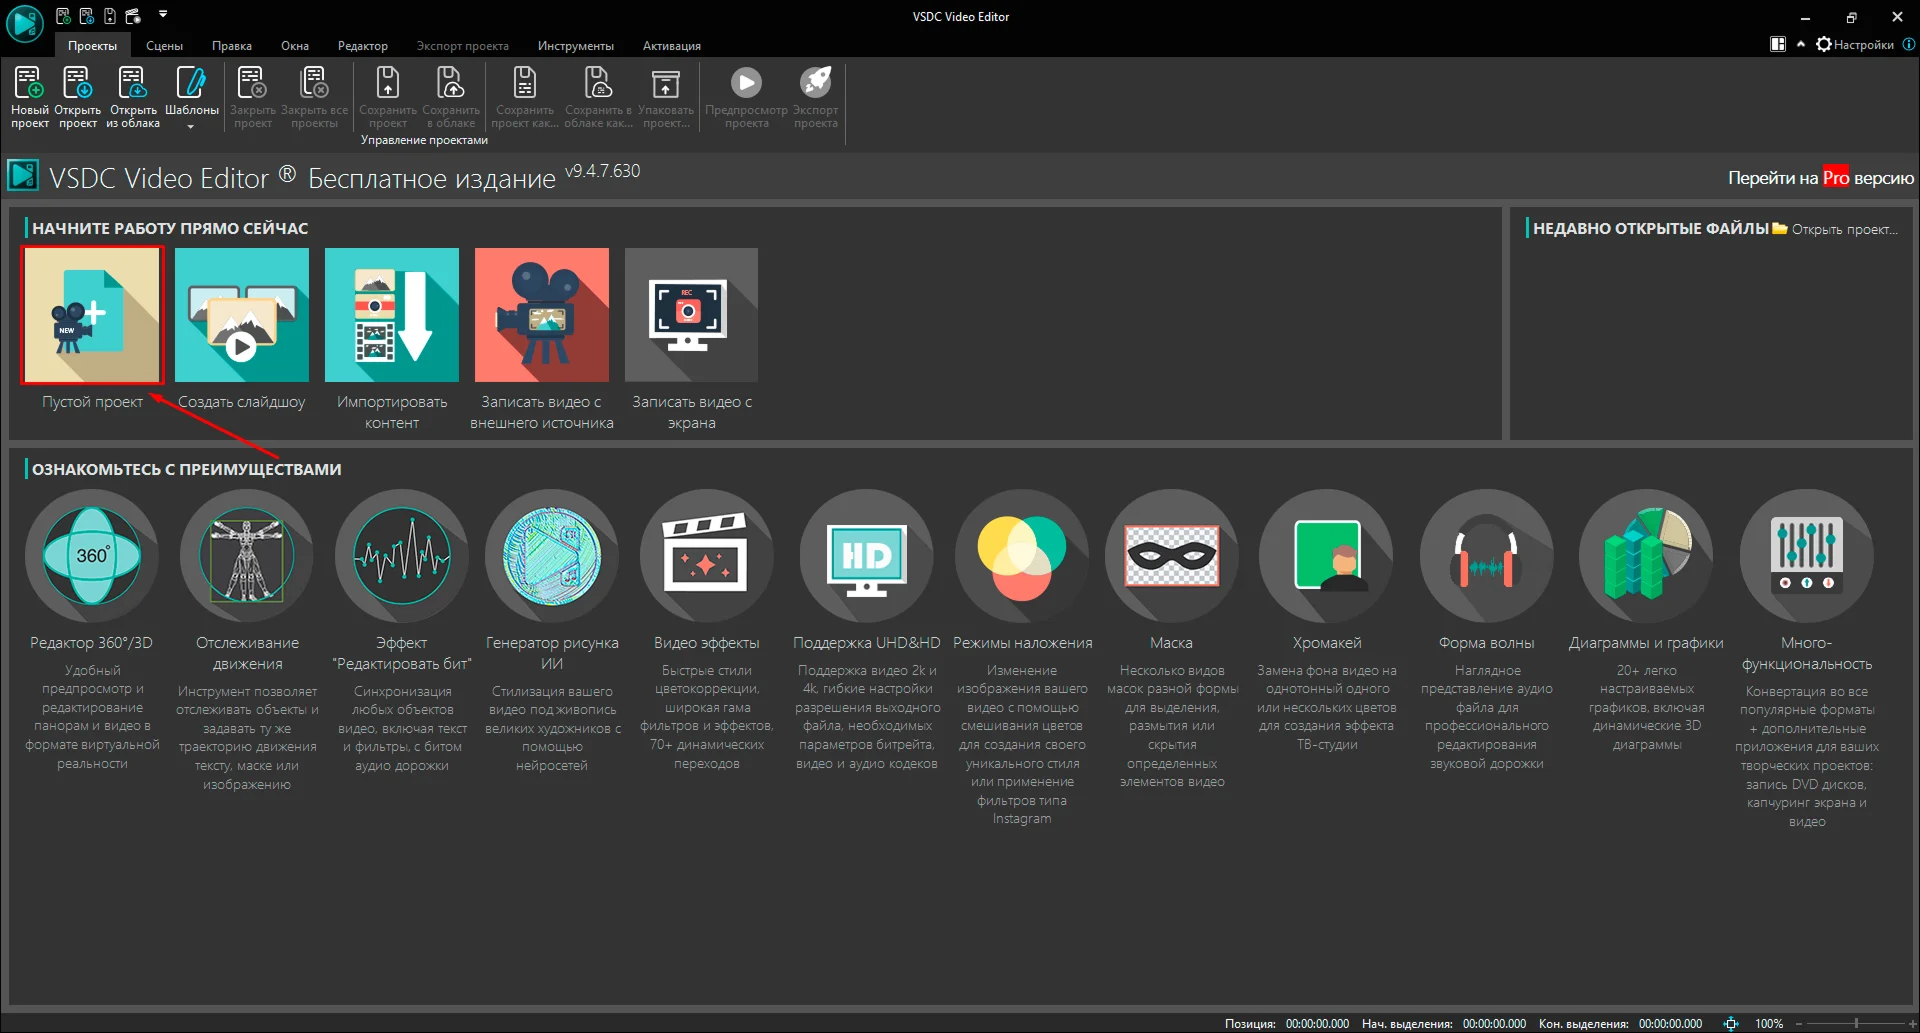Select Записать видео с внешнего источника

click(542, 315)
